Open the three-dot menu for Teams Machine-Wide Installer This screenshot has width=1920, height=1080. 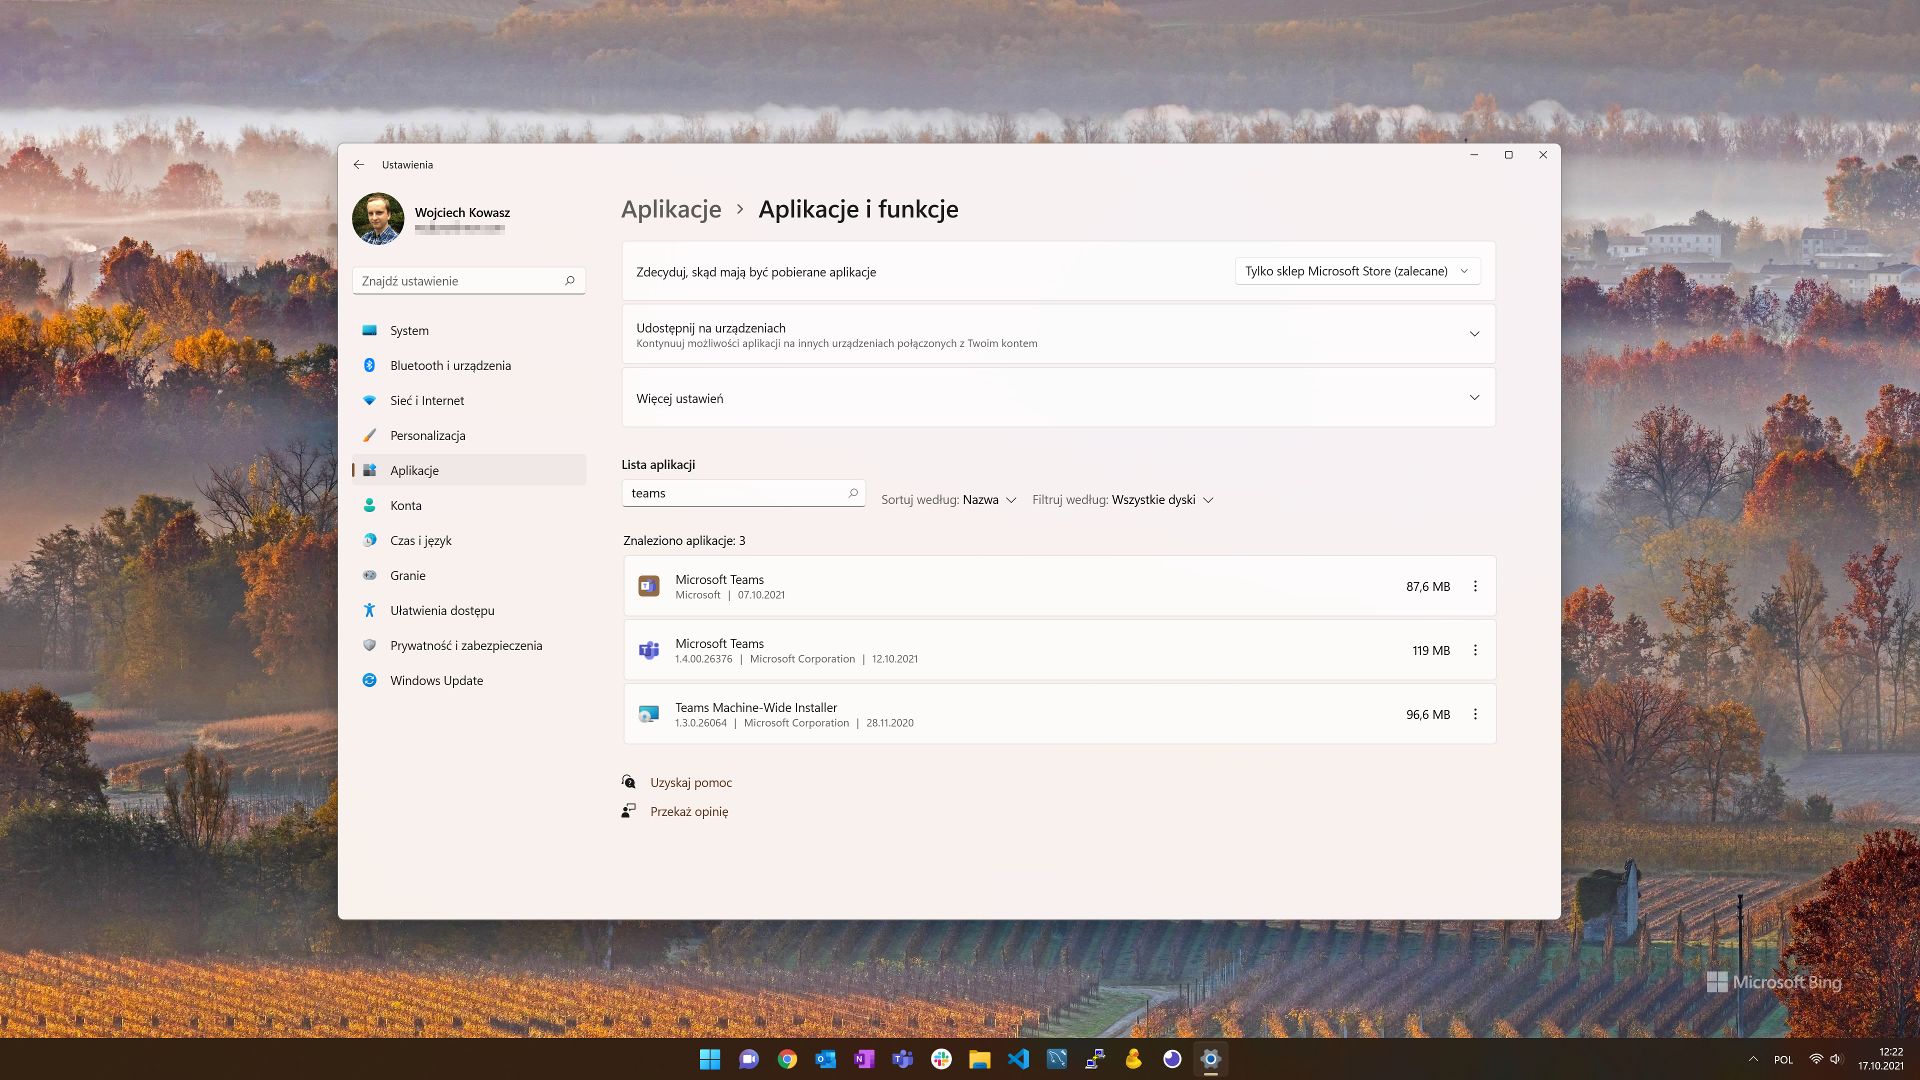click(x=1475, y=713)
